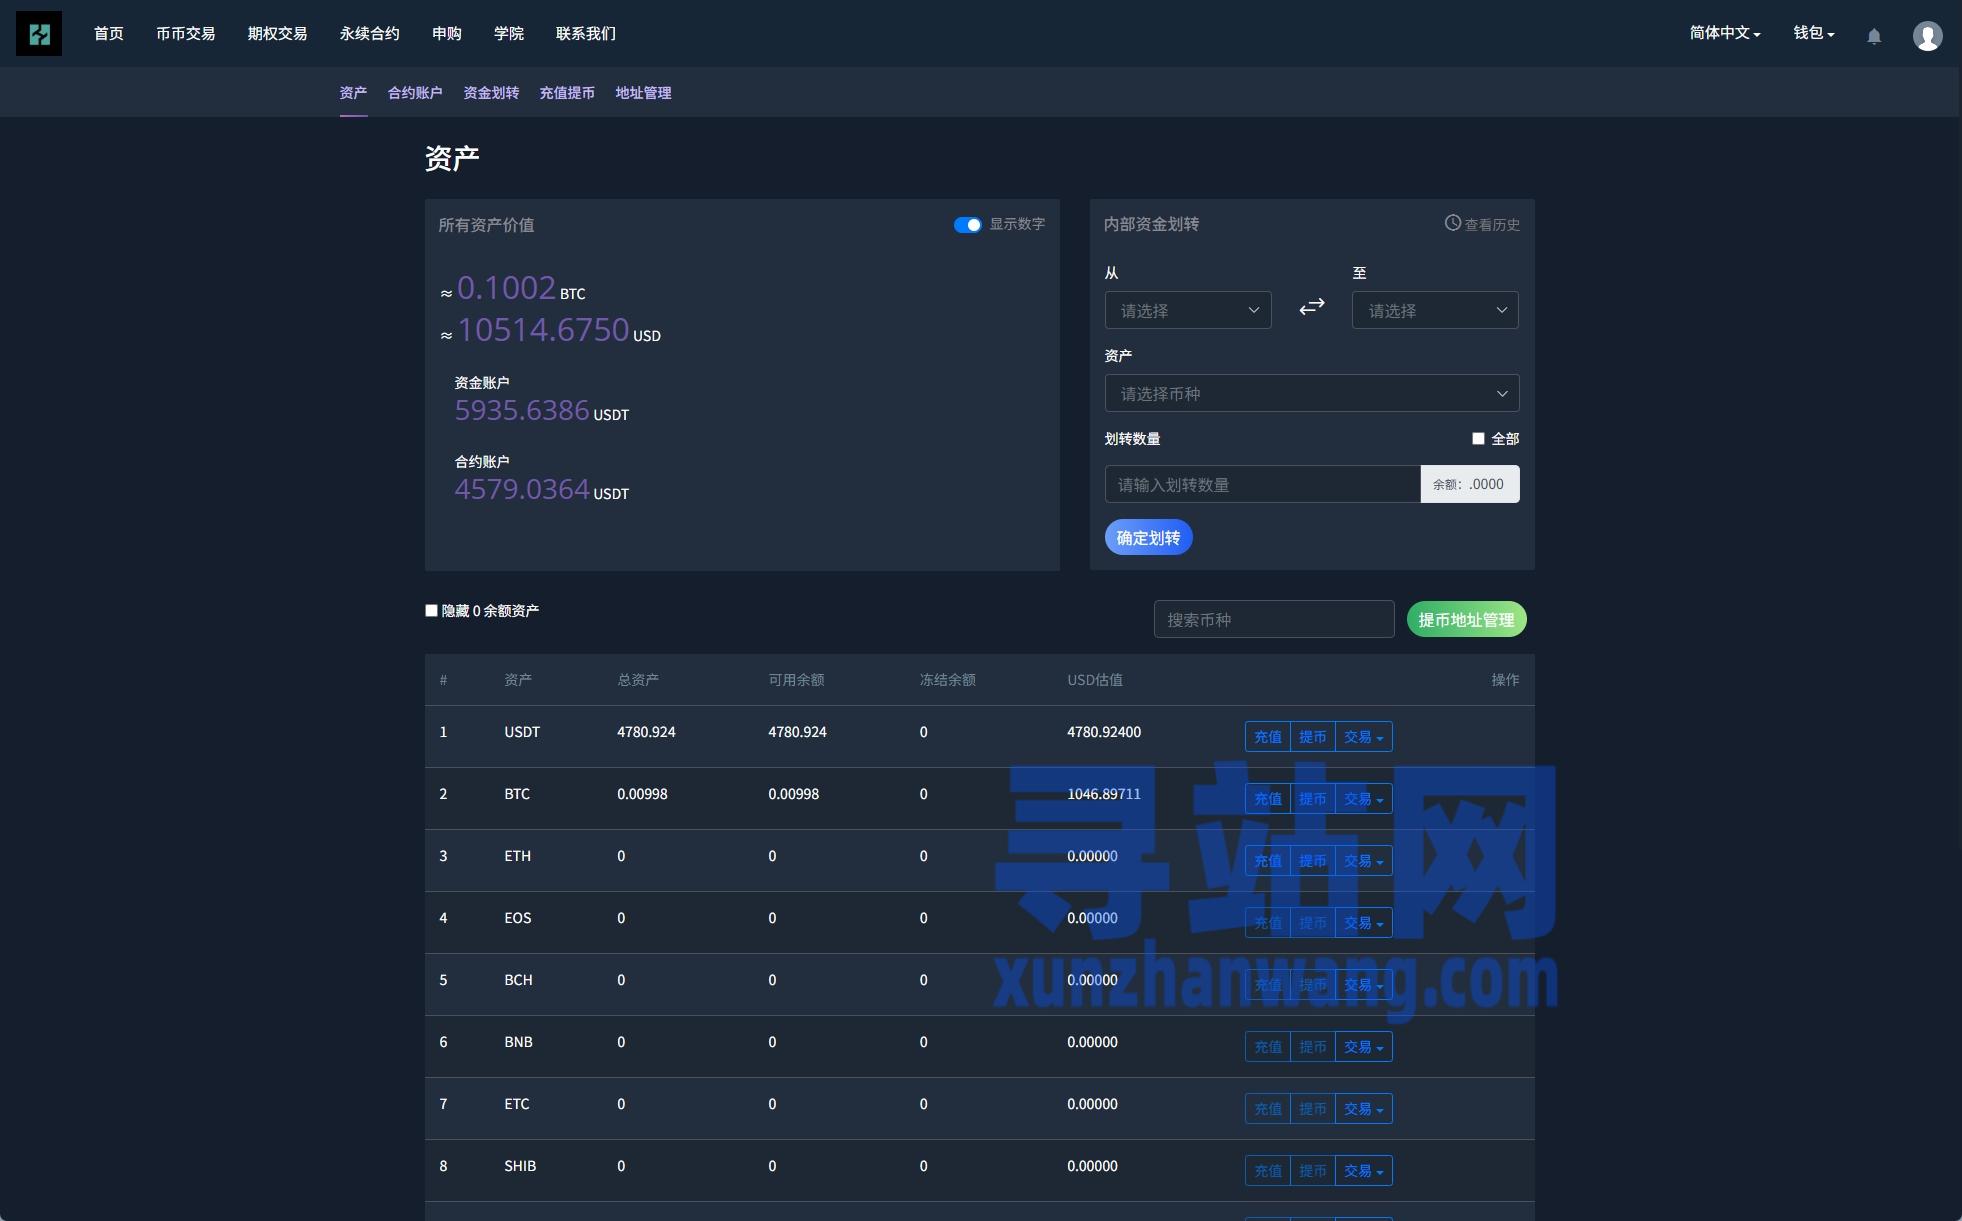Click 充值 button in ETC row
1962x1221 pixels.
click(1268, 1109)
